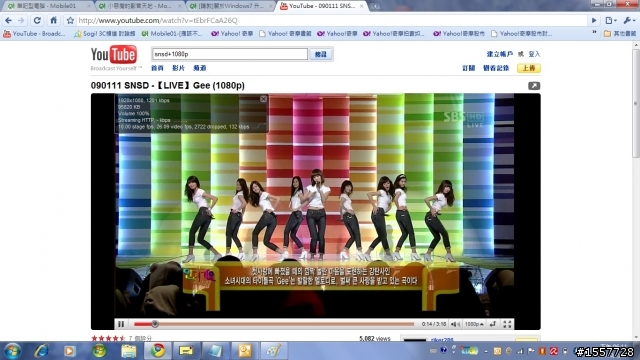Open YouTube - Broadc... bookmark
The width and height of the screenshot is (640, 360).
click(x=34, y=34)
